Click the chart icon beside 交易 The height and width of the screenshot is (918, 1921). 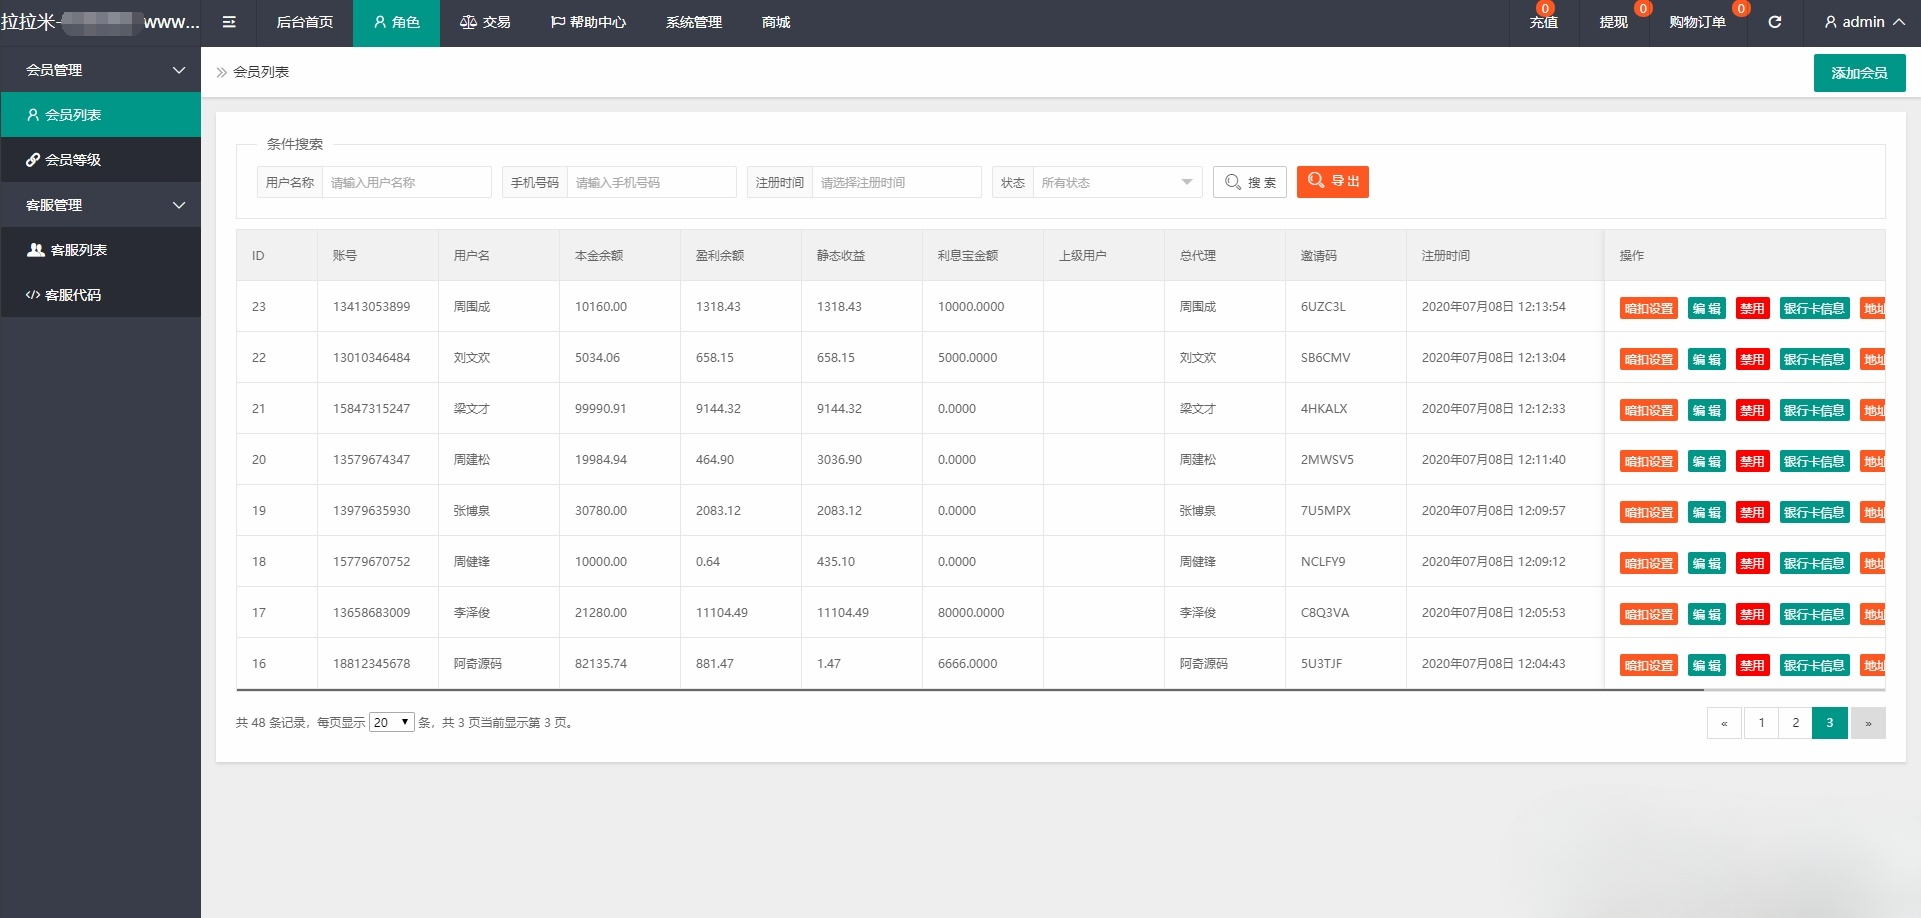(467, 21)
